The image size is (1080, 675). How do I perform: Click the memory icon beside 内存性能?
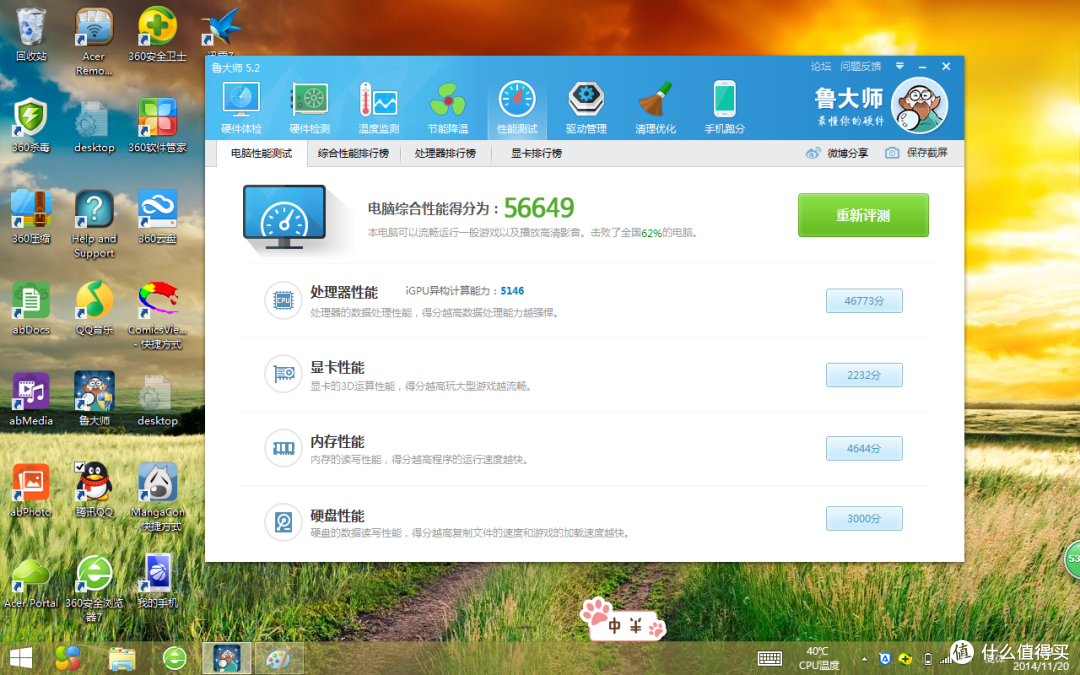(283, 448)
